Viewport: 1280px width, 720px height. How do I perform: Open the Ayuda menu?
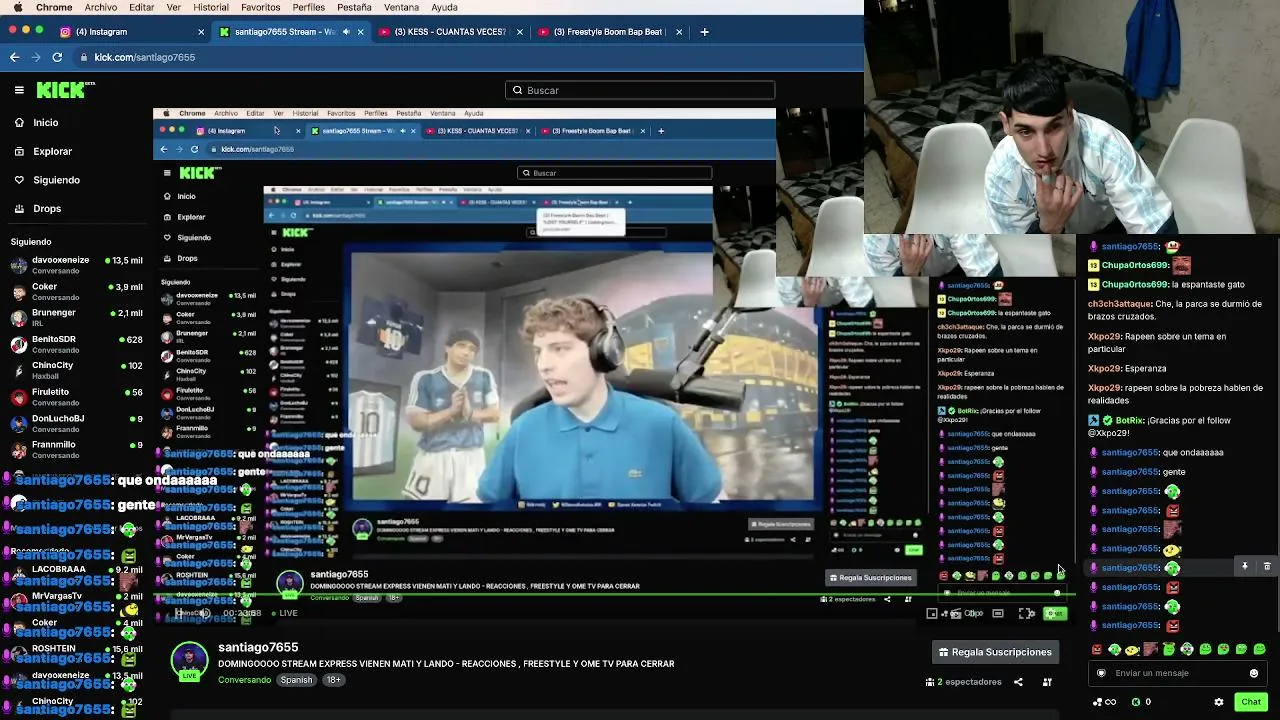click(x=444, y=7)
